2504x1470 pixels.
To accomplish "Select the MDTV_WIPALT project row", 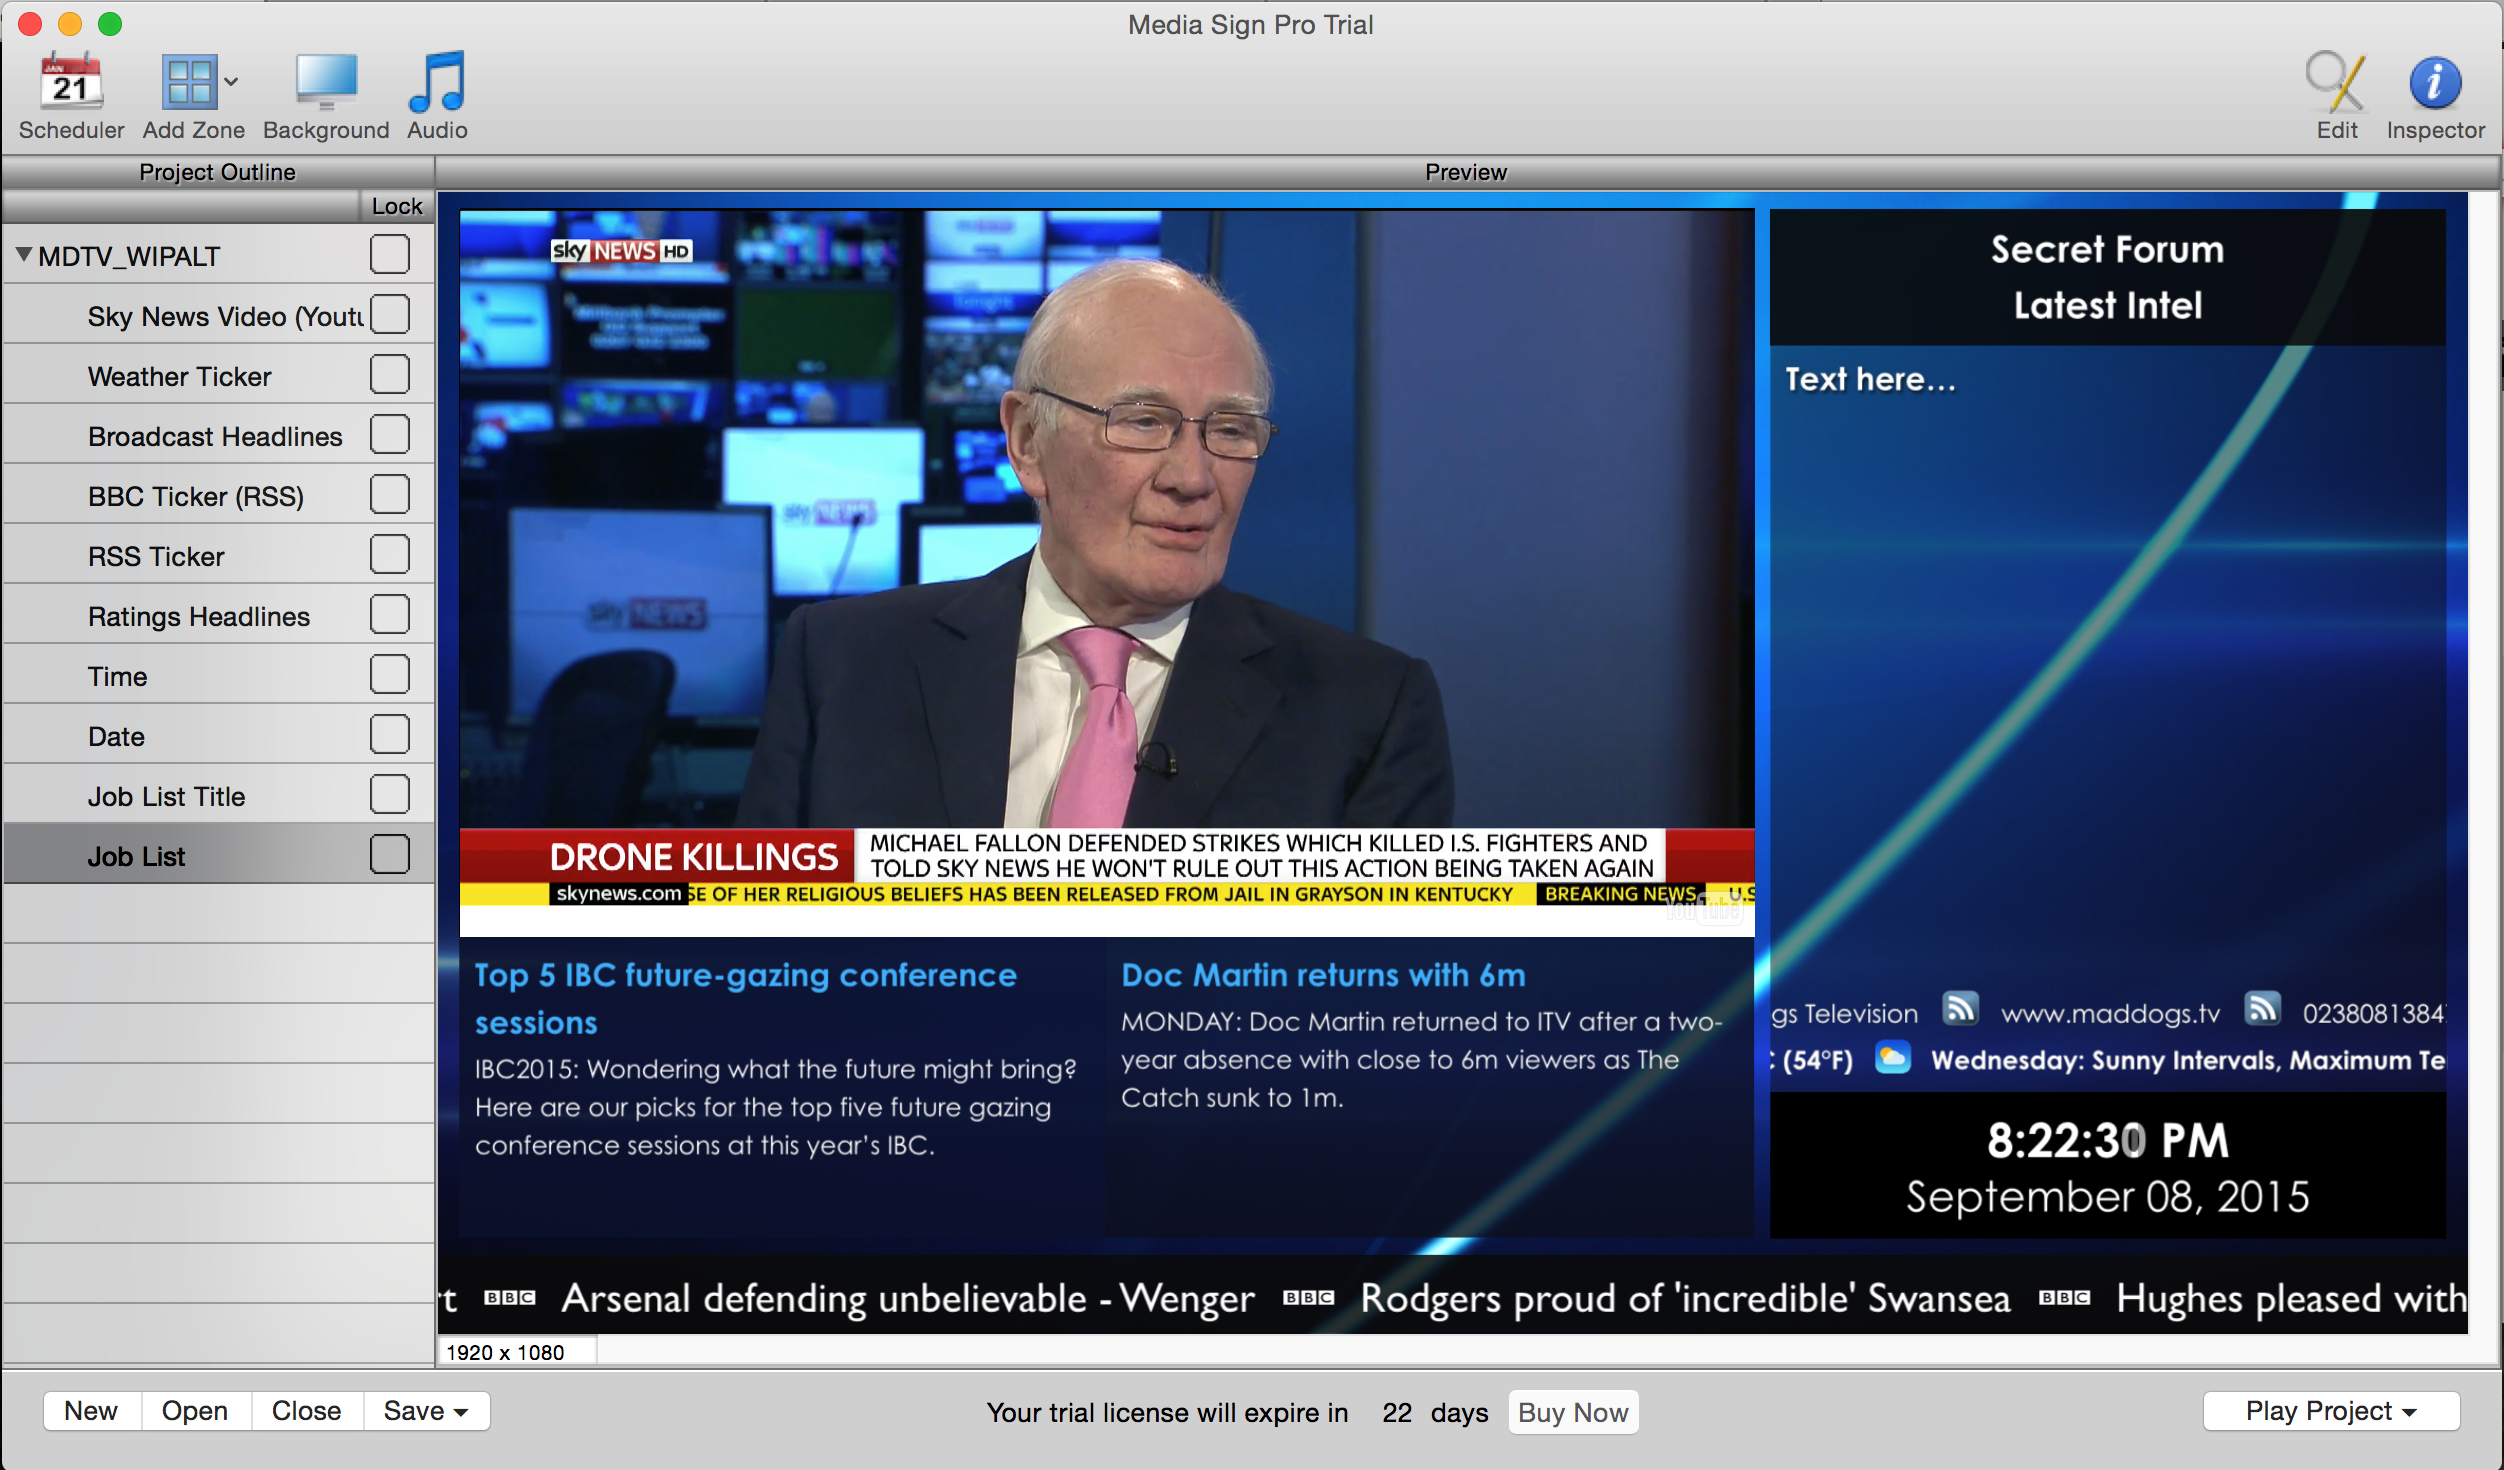I will [219, 254].
